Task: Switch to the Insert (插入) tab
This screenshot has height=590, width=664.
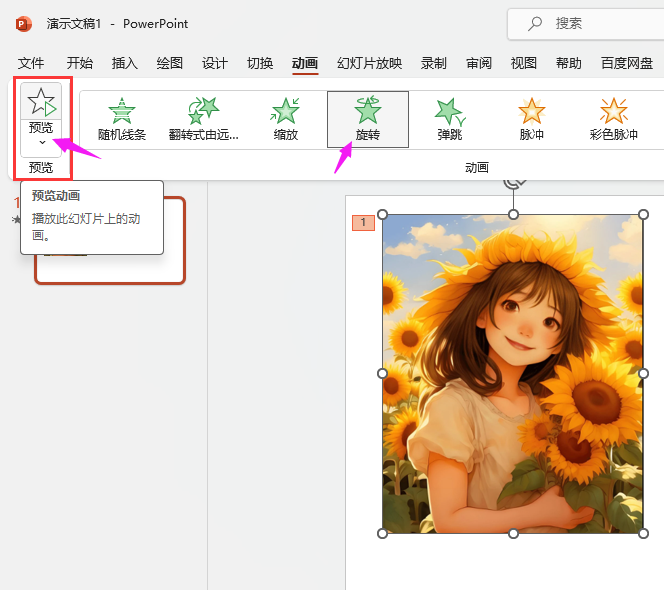Action: tap(124, 63)
